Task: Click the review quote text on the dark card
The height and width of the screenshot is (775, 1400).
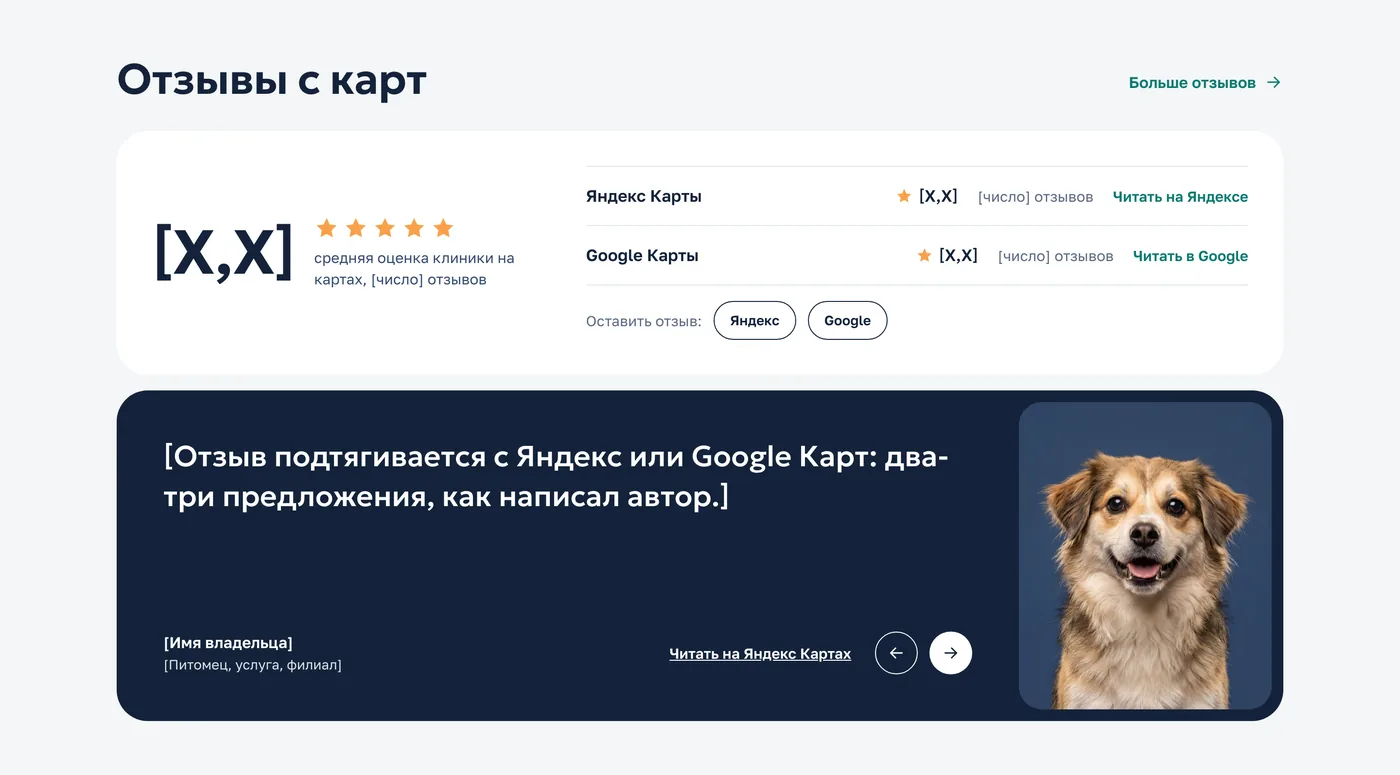Action: click(x=556, y=476)
